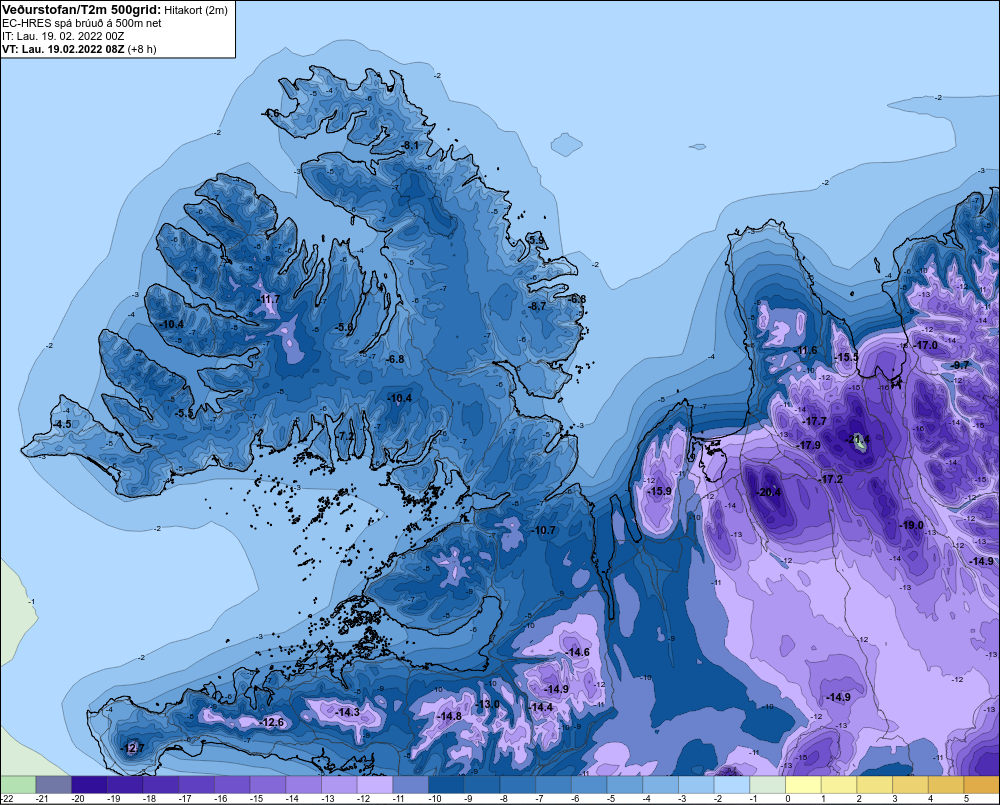Click the legend swatch labeled -21
This screenshot has height=805, width=1000.
pyautogui.click(x=54, y=784)
